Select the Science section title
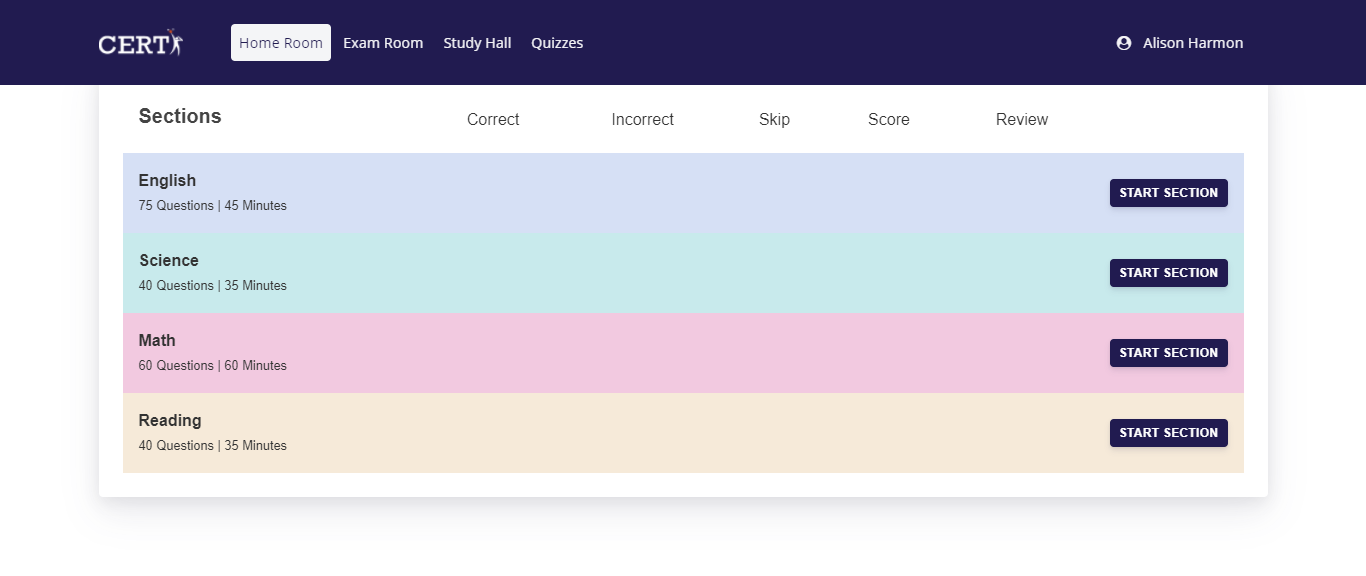Screen dimensions: 1366x576 [x=169, y=261]
